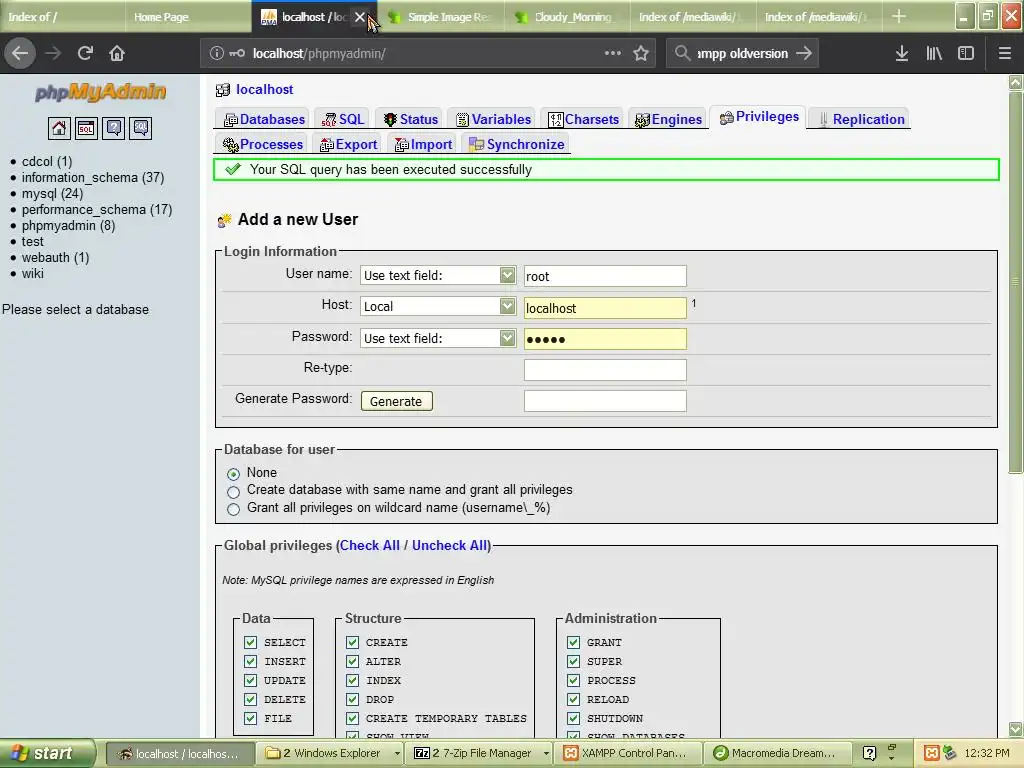
Task: Open Macromedia Dreamweaver taskbar item
Action: [782, 753]
